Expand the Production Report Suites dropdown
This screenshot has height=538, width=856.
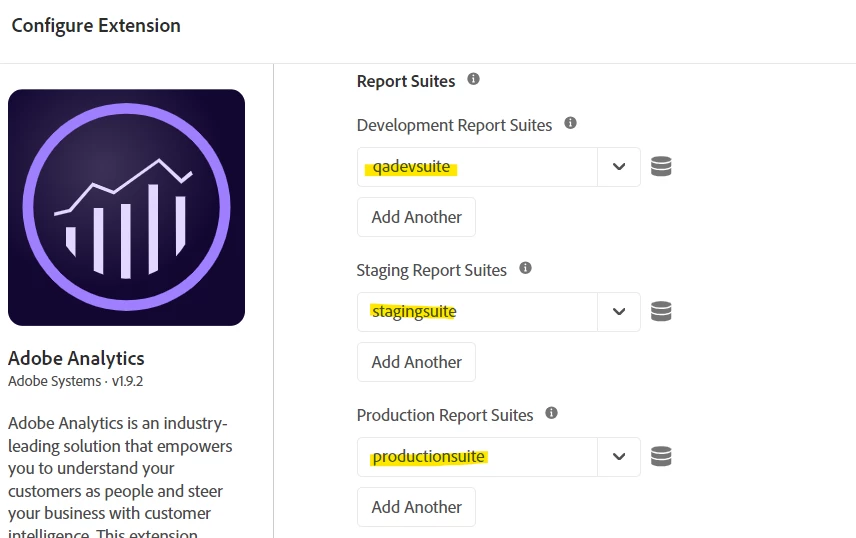(619, 457)
